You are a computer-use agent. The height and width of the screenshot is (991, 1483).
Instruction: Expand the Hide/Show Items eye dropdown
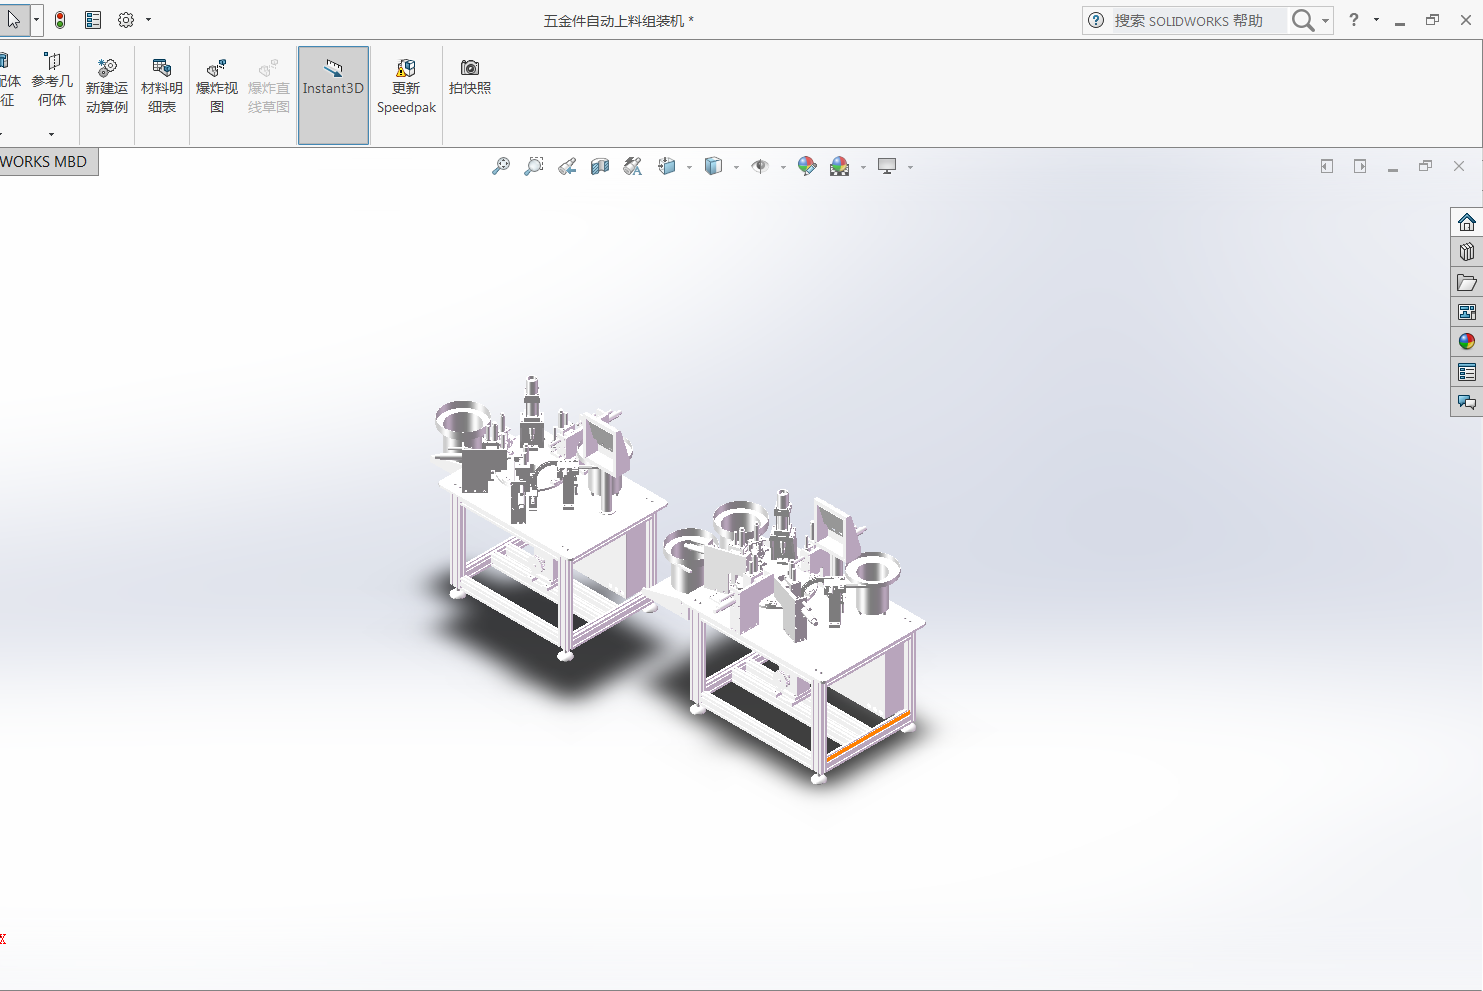tap(782, 168)
